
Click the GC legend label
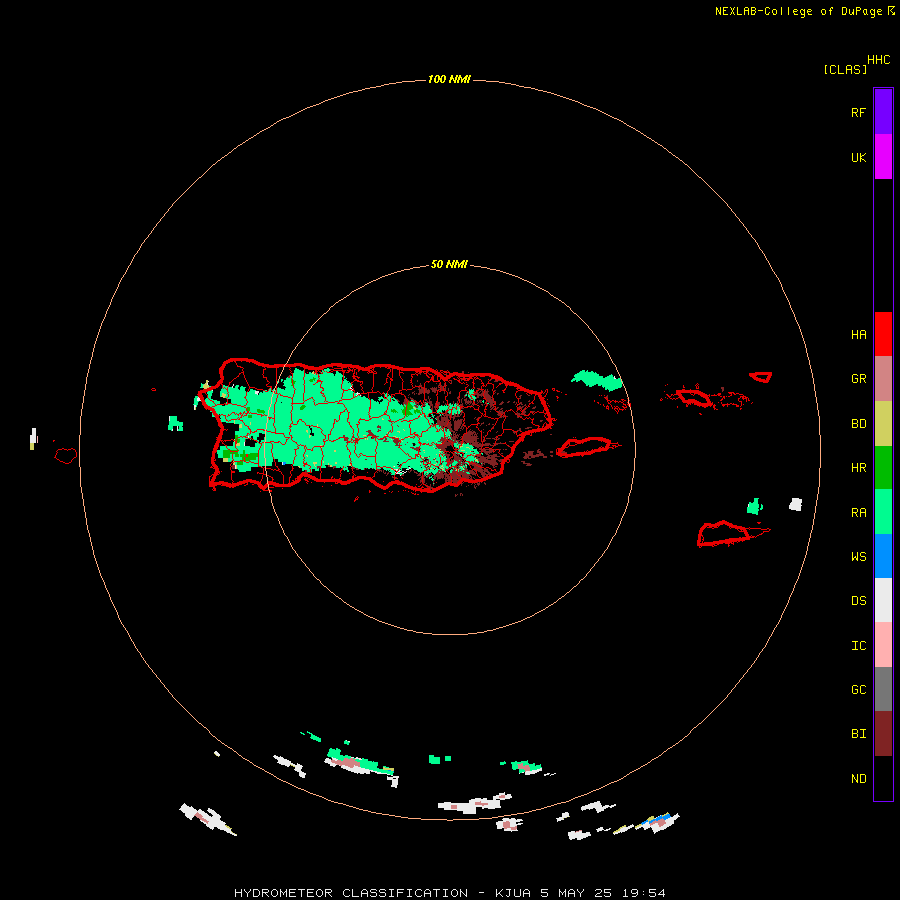click(x=858, y=690)
